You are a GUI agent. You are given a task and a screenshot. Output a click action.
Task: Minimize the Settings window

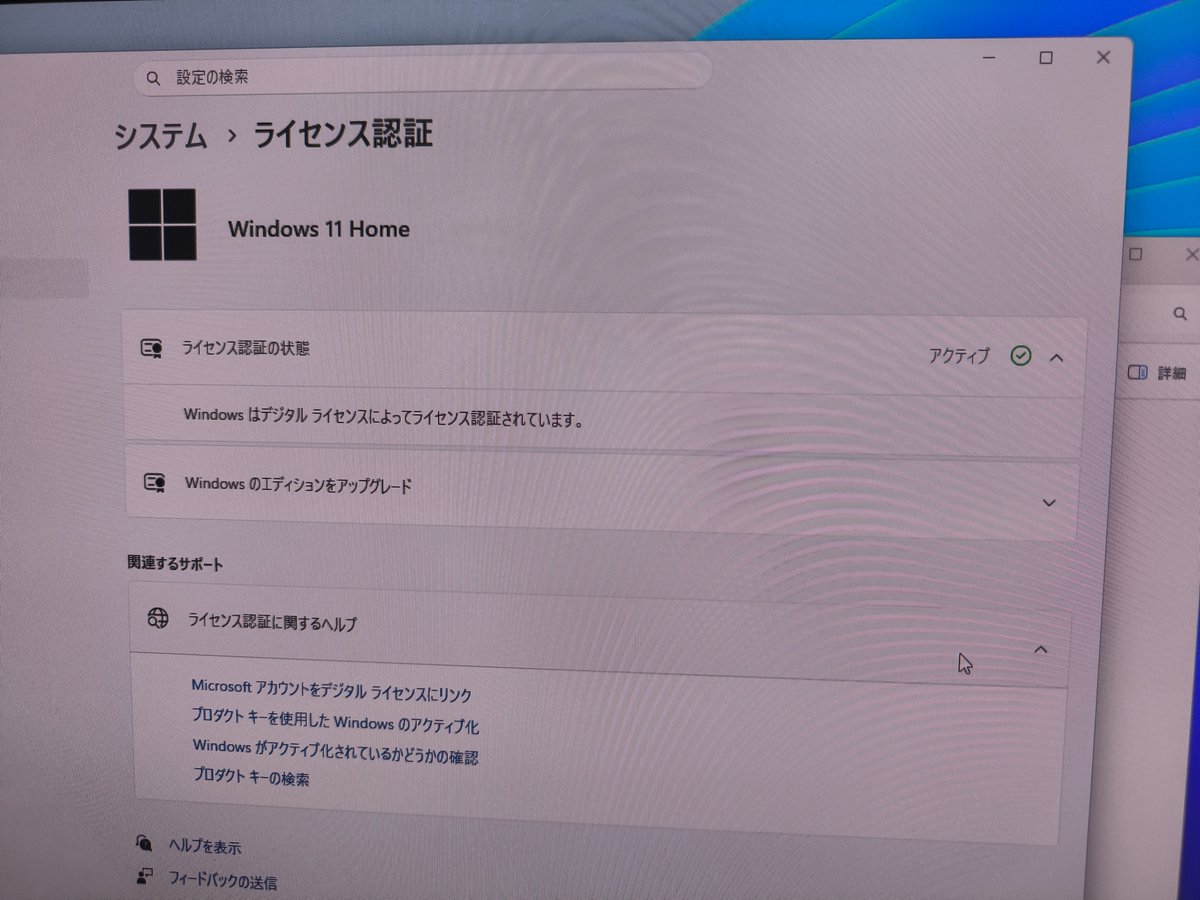tap(989, 59)
